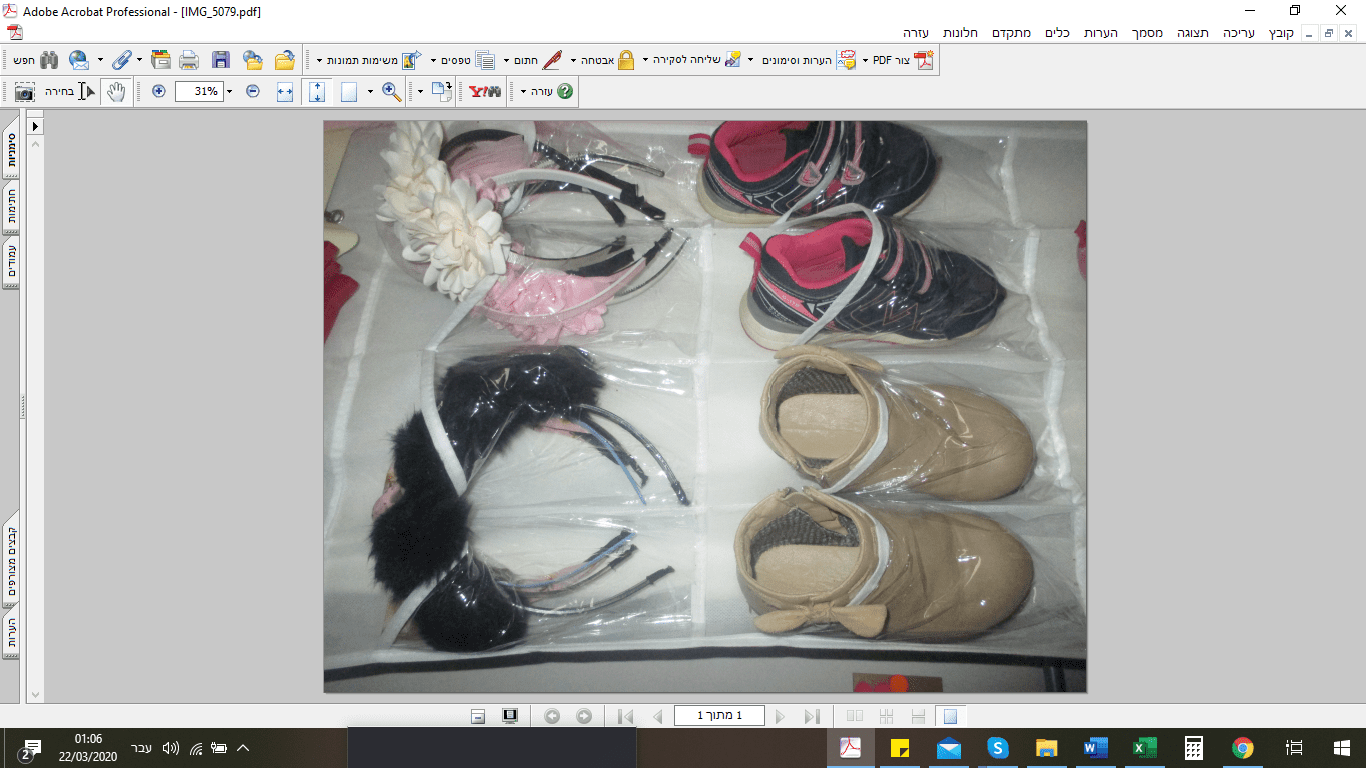Open the Pages (עמודים) side tab

11,262
